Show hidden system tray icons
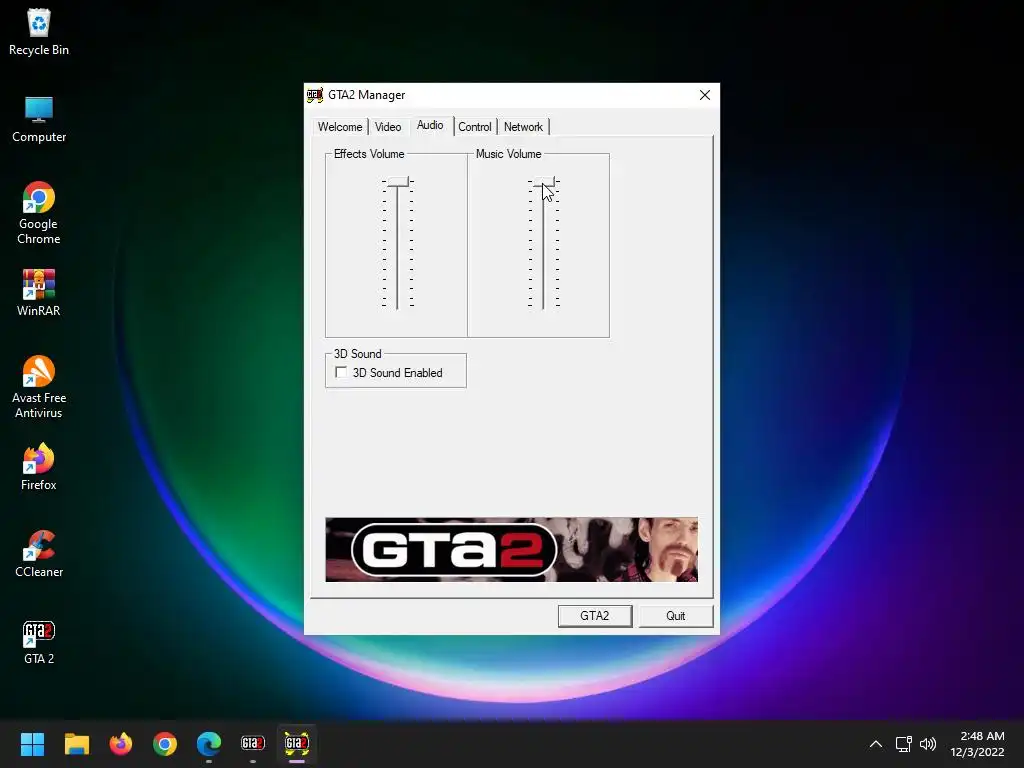 pyautogui.click(x=876, y=744)
